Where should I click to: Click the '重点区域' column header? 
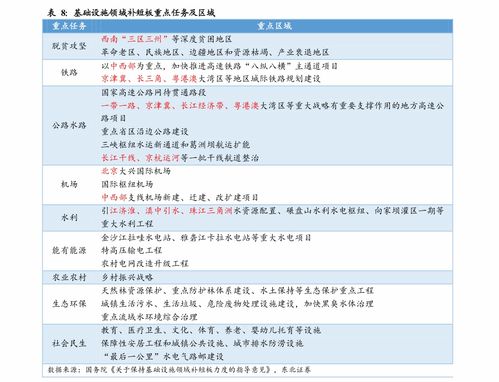274,26
